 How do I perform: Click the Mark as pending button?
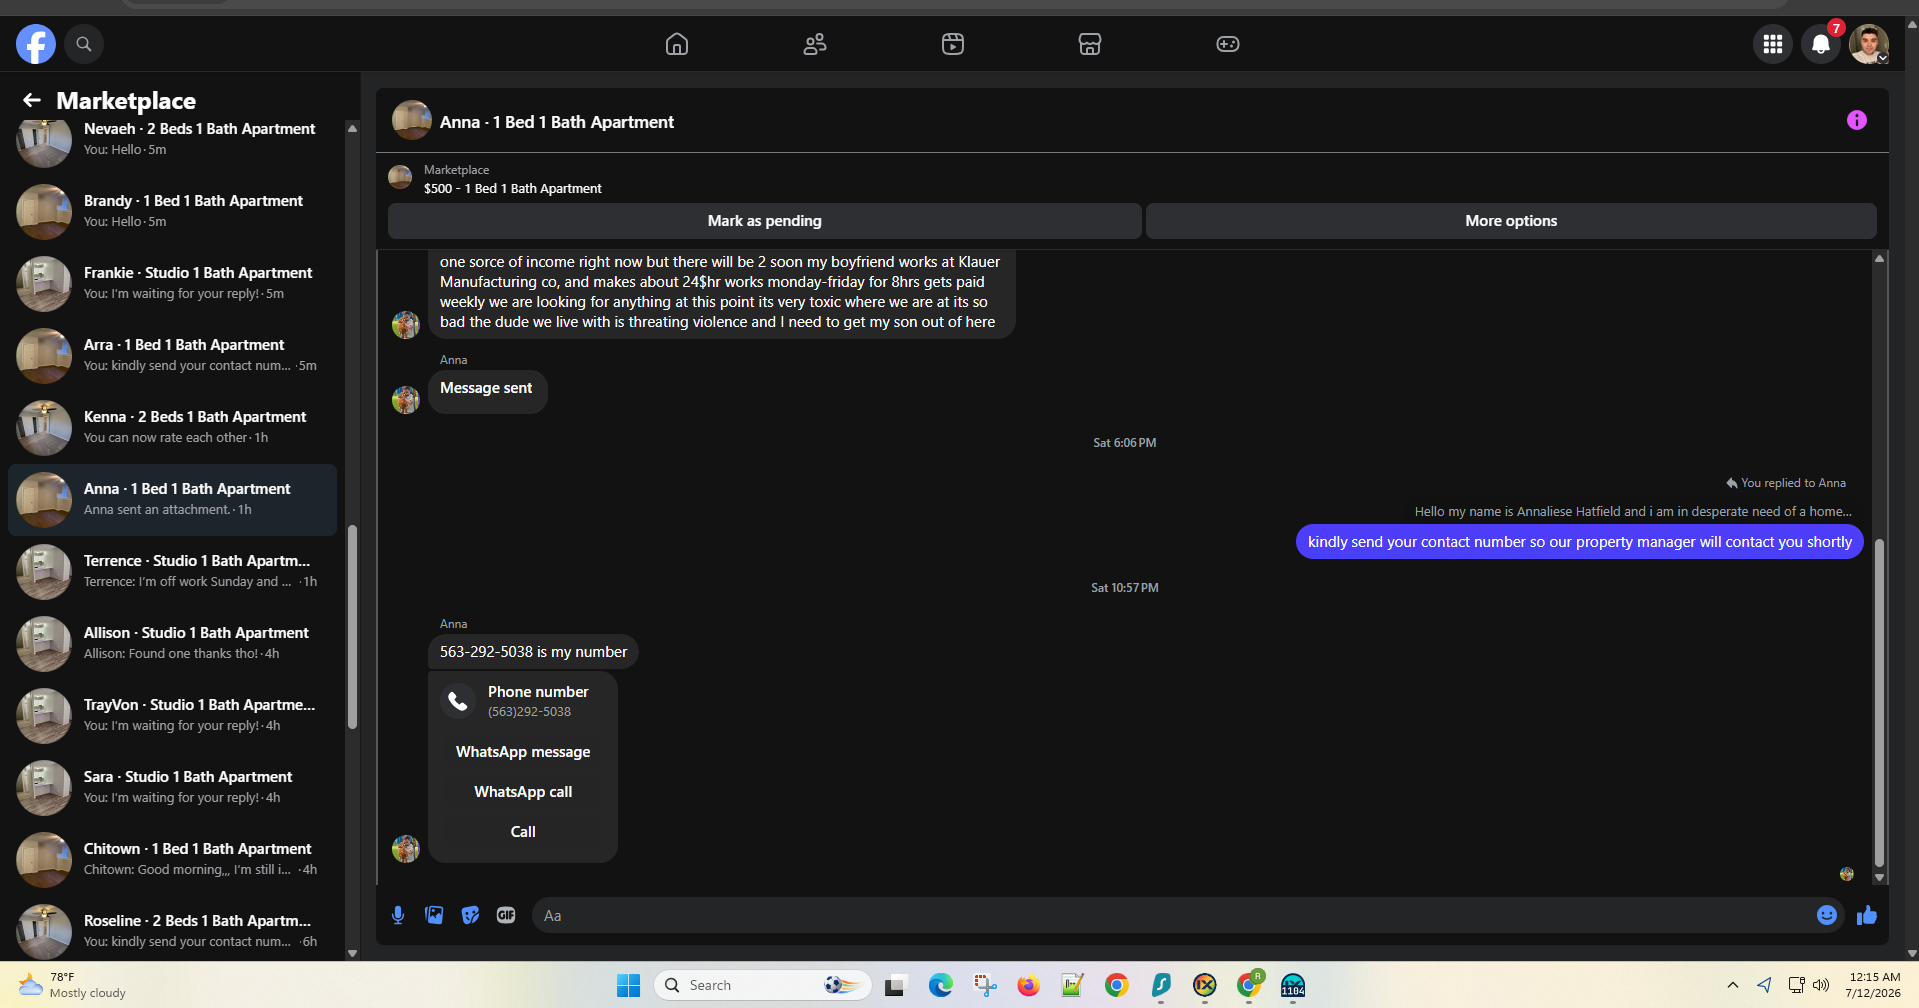(x=765, y=221)
